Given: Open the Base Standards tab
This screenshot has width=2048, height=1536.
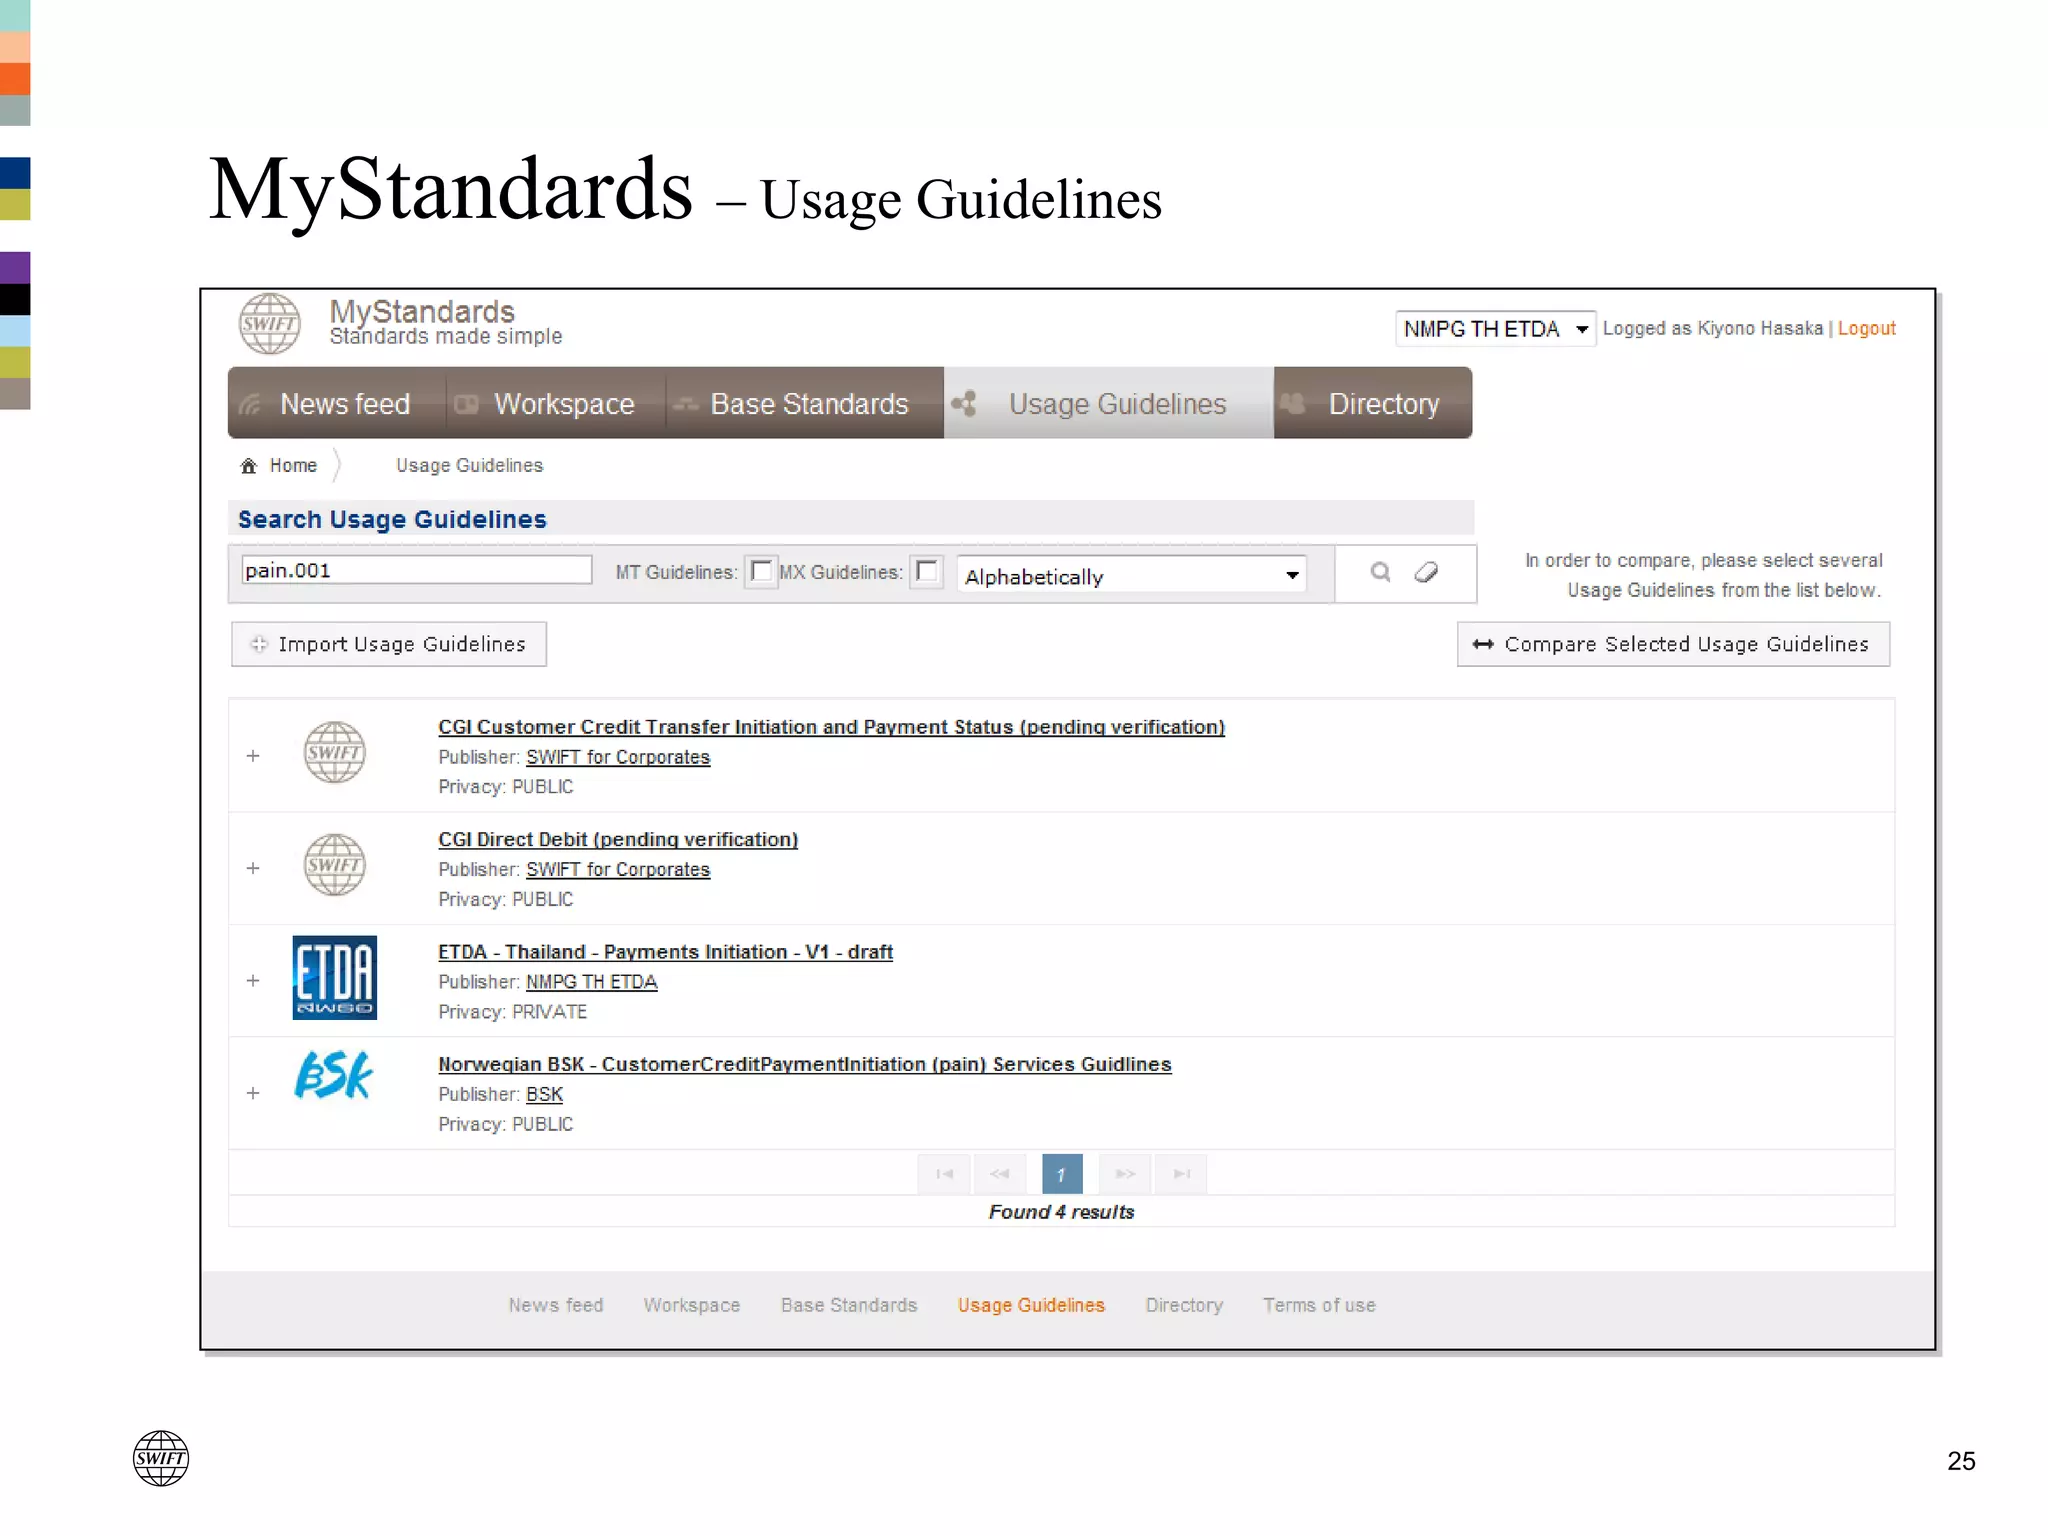Looking at the screenshot, I should click(805, 403).
